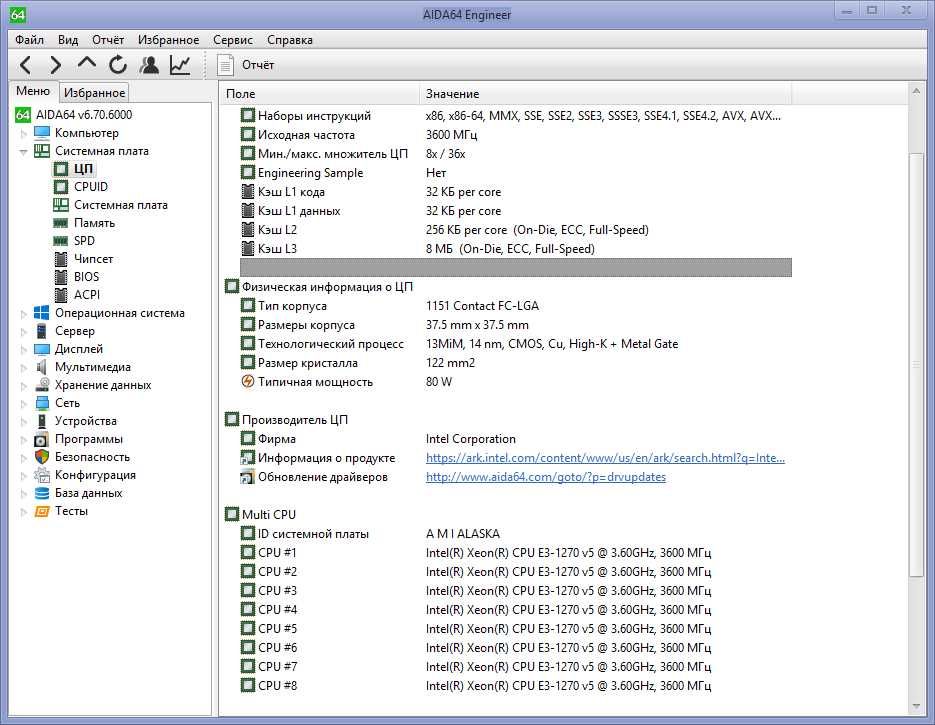935x725 pixels.
Task: Switch to the Избранное tab in sidebar
Action: point(94,92)
